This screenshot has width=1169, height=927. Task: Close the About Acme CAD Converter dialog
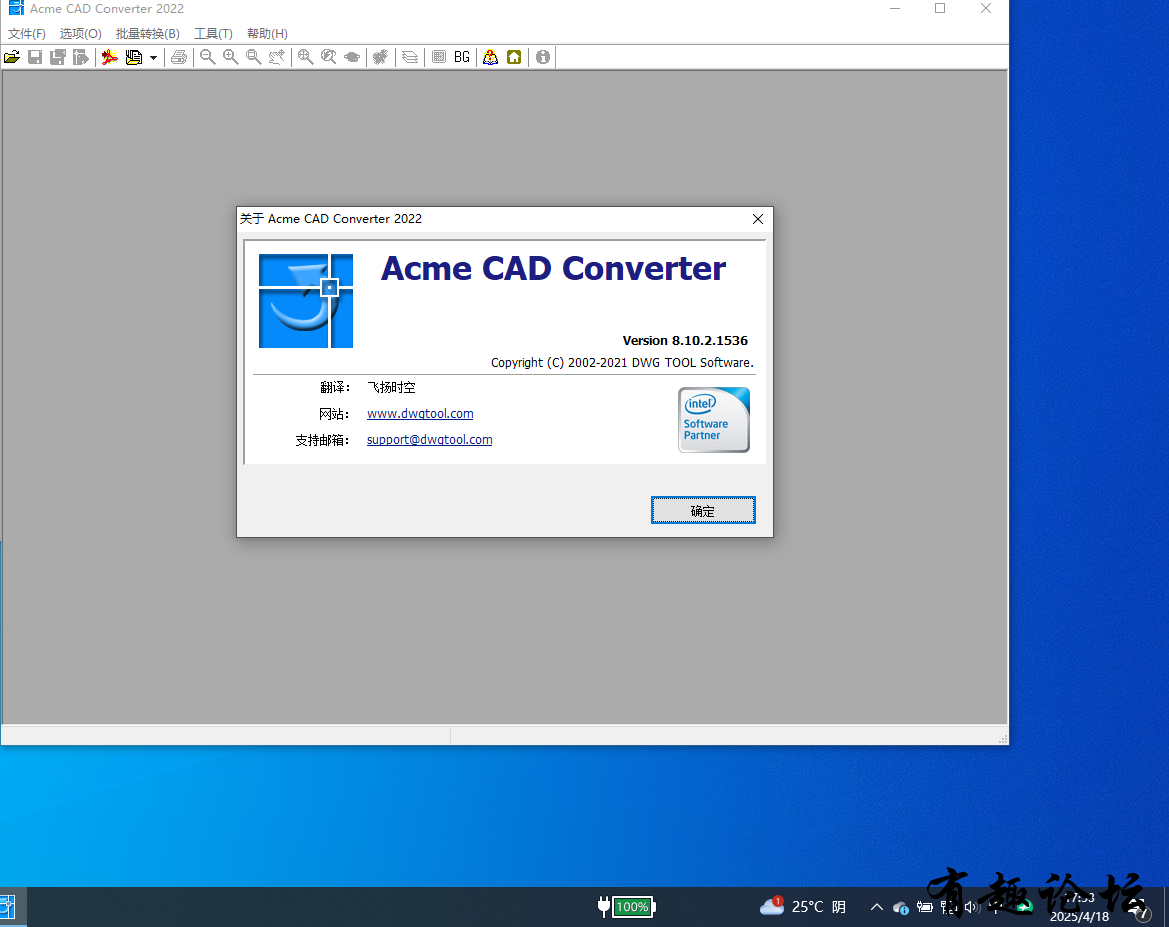click(757, 219)
